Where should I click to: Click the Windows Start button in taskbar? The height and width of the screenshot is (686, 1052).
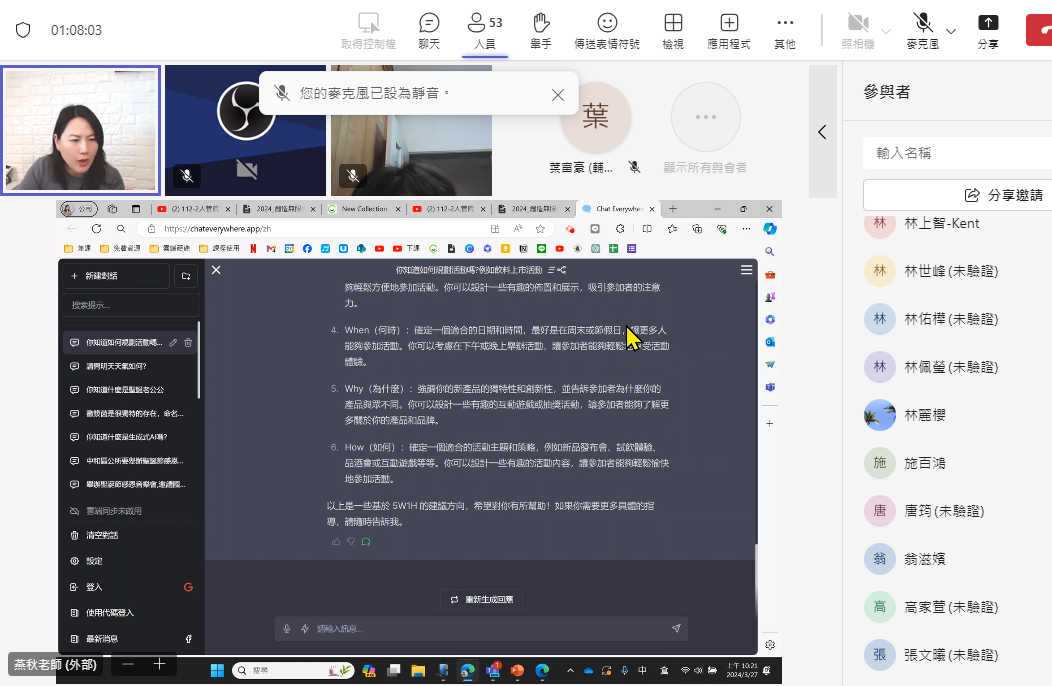pos(217,671)
